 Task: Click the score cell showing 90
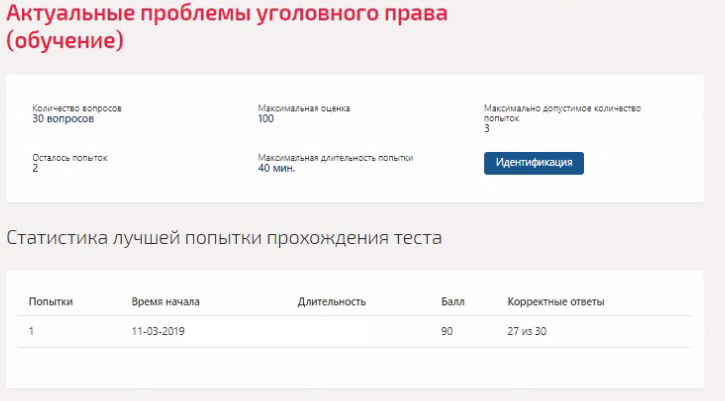tap(447, 331)
